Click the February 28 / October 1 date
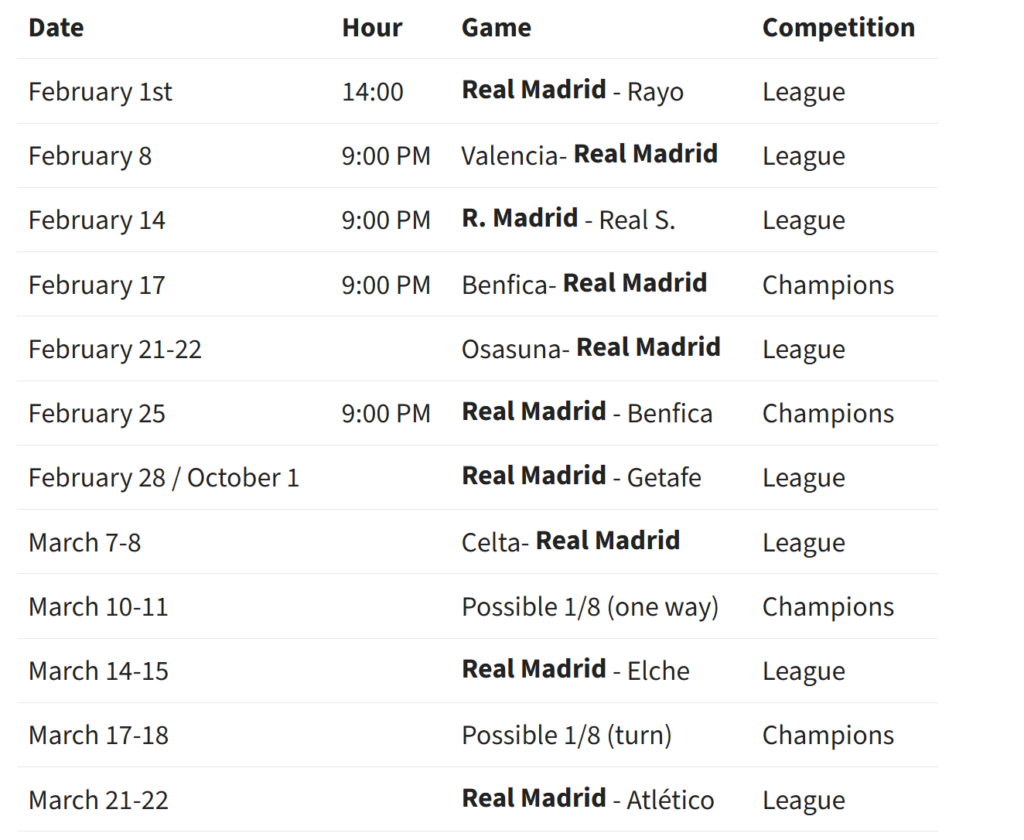Image resolution: width=1024 pixels, height=840 pixels. tap(163, 478)
